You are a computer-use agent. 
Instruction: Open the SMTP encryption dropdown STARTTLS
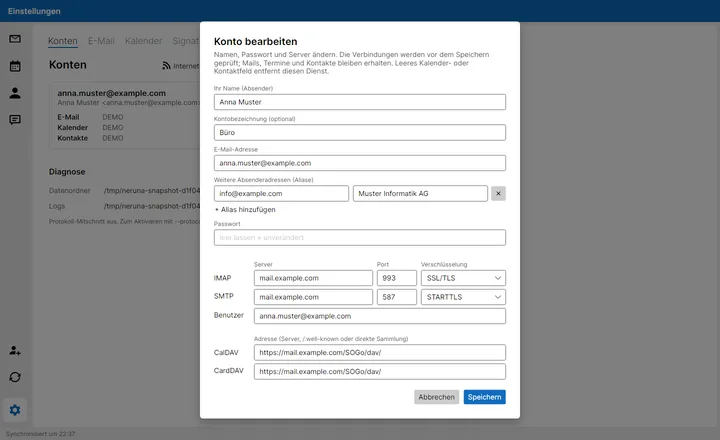pos(463,297)
